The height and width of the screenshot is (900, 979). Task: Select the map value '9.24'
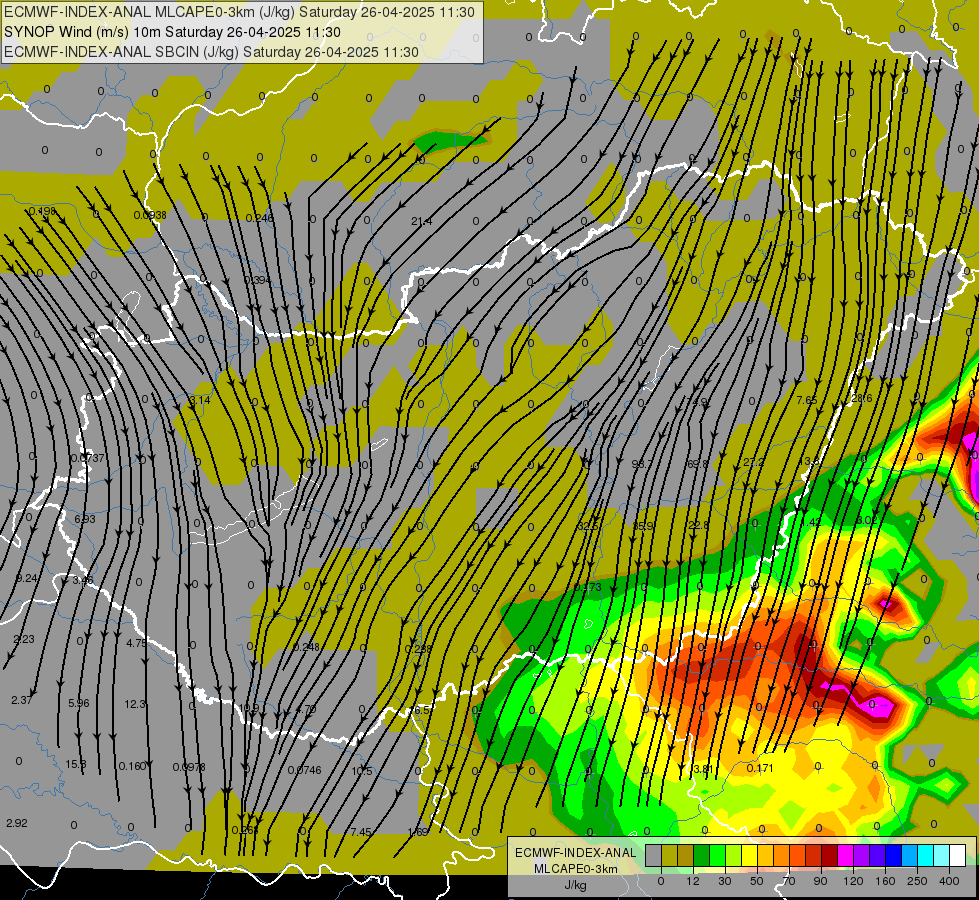coord(27,578)
